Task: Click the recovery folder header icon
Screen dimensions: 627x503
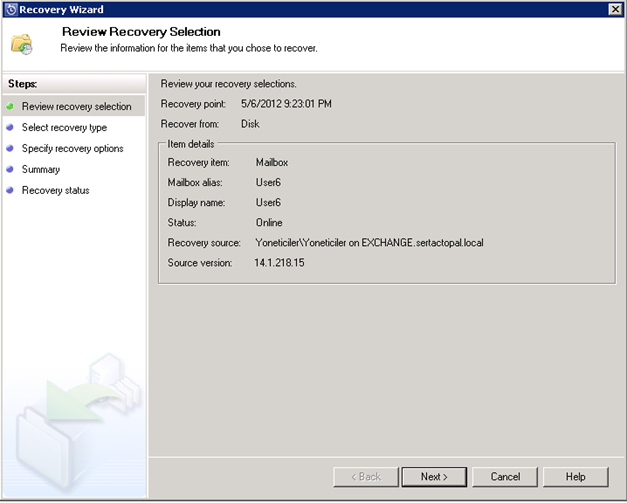Action: [x=22, y=44]
